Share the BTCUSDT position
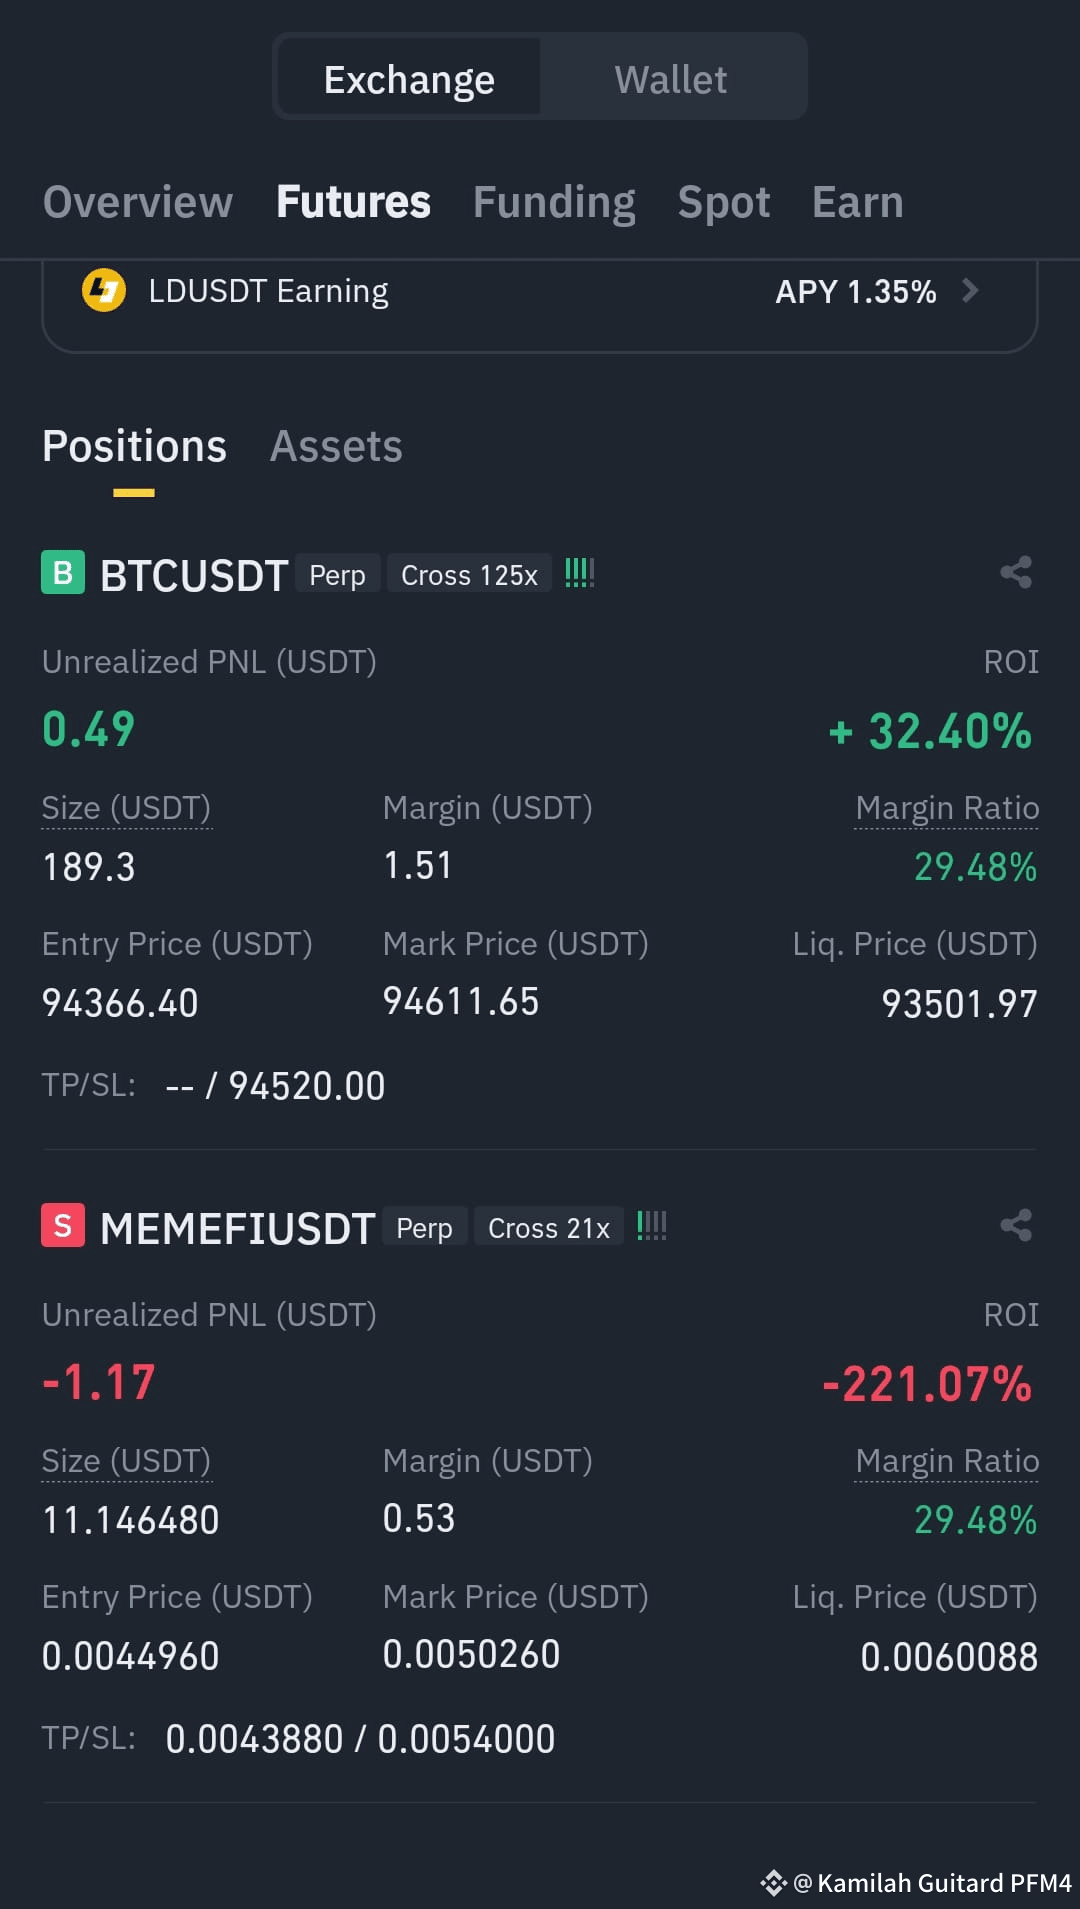The width and height of the screenshot is (1080, 1909). 1016,572
